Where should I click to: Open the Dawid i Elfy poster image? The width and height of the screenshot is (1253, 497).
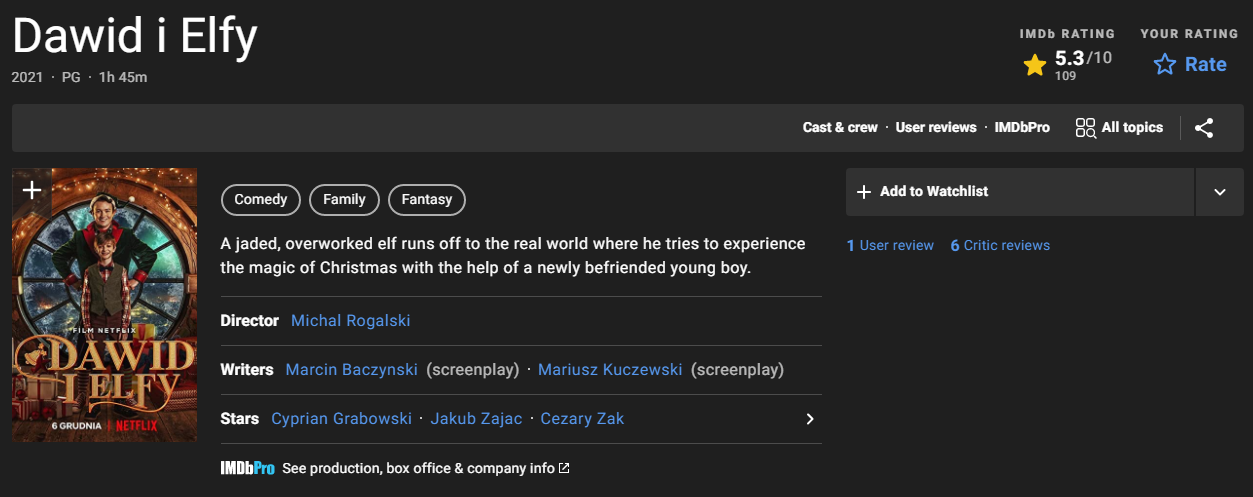pos(105,305)
